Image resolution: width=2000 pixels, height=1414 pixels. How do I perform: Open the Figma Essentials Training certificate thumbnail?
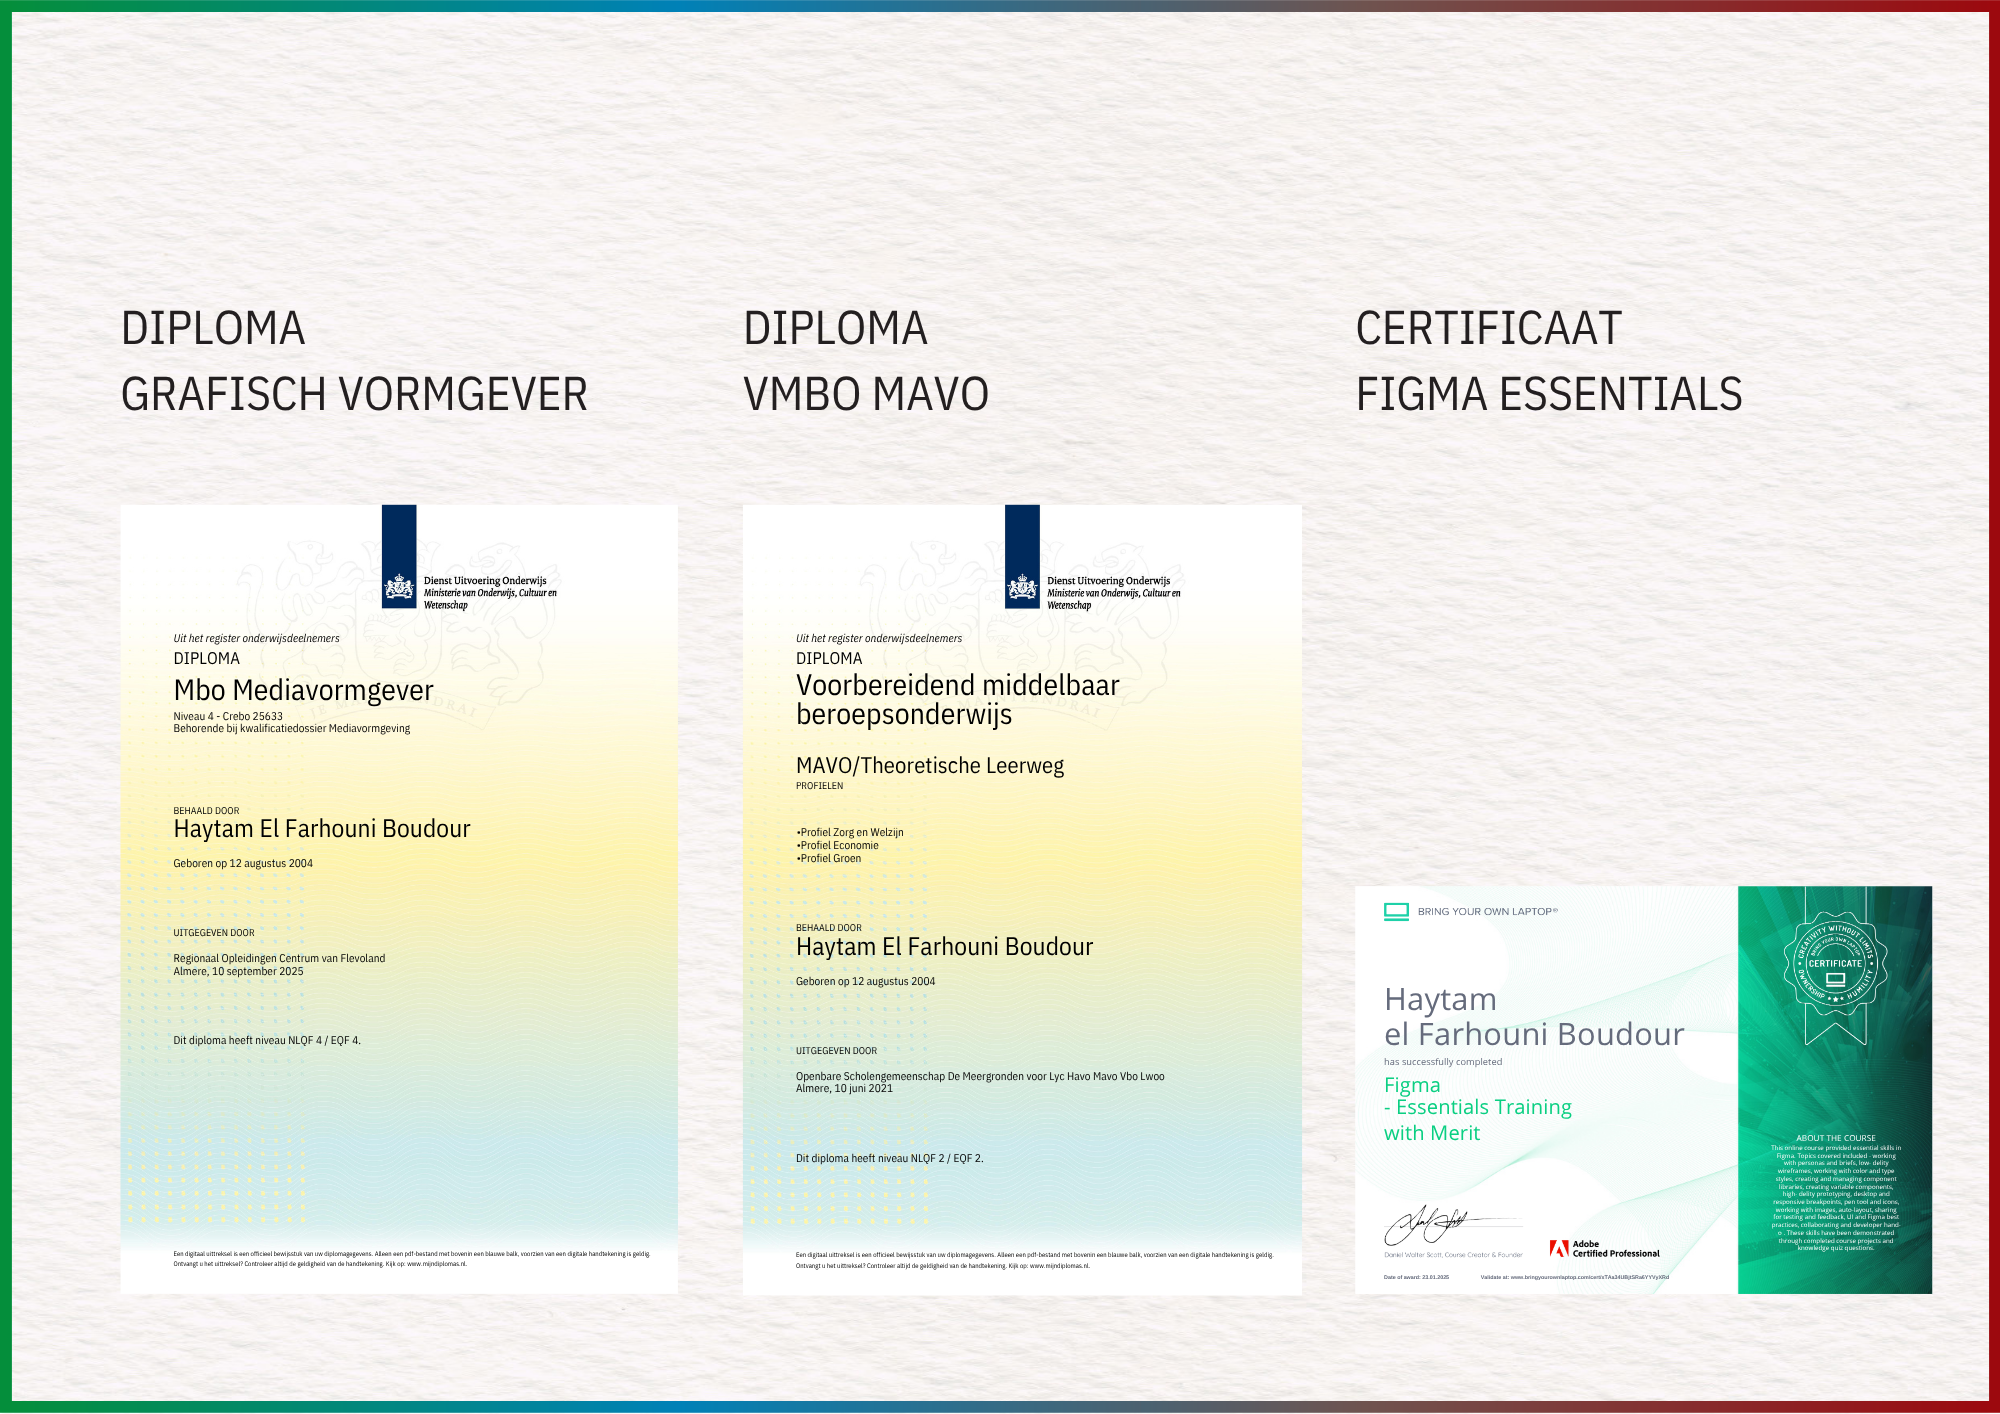point(1643,1090)
